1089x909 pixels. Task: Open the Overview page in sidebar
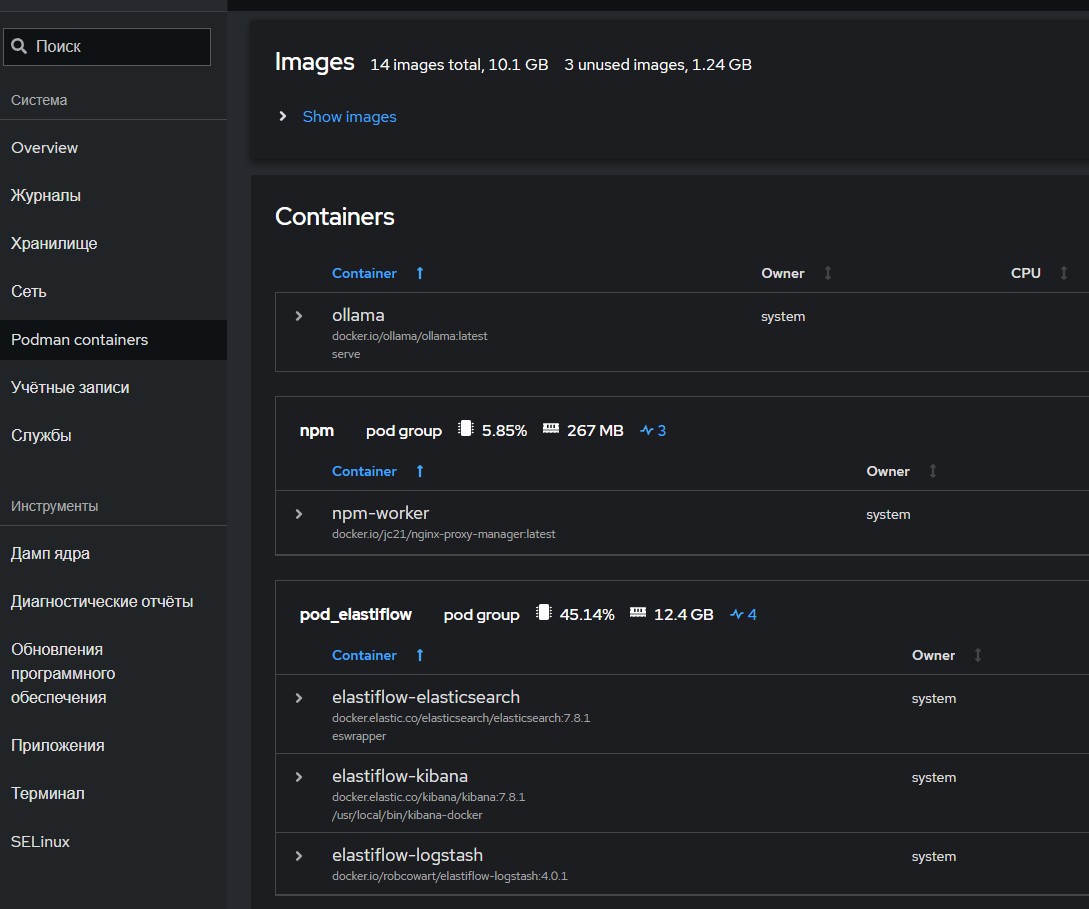click(x=44, y=148)
